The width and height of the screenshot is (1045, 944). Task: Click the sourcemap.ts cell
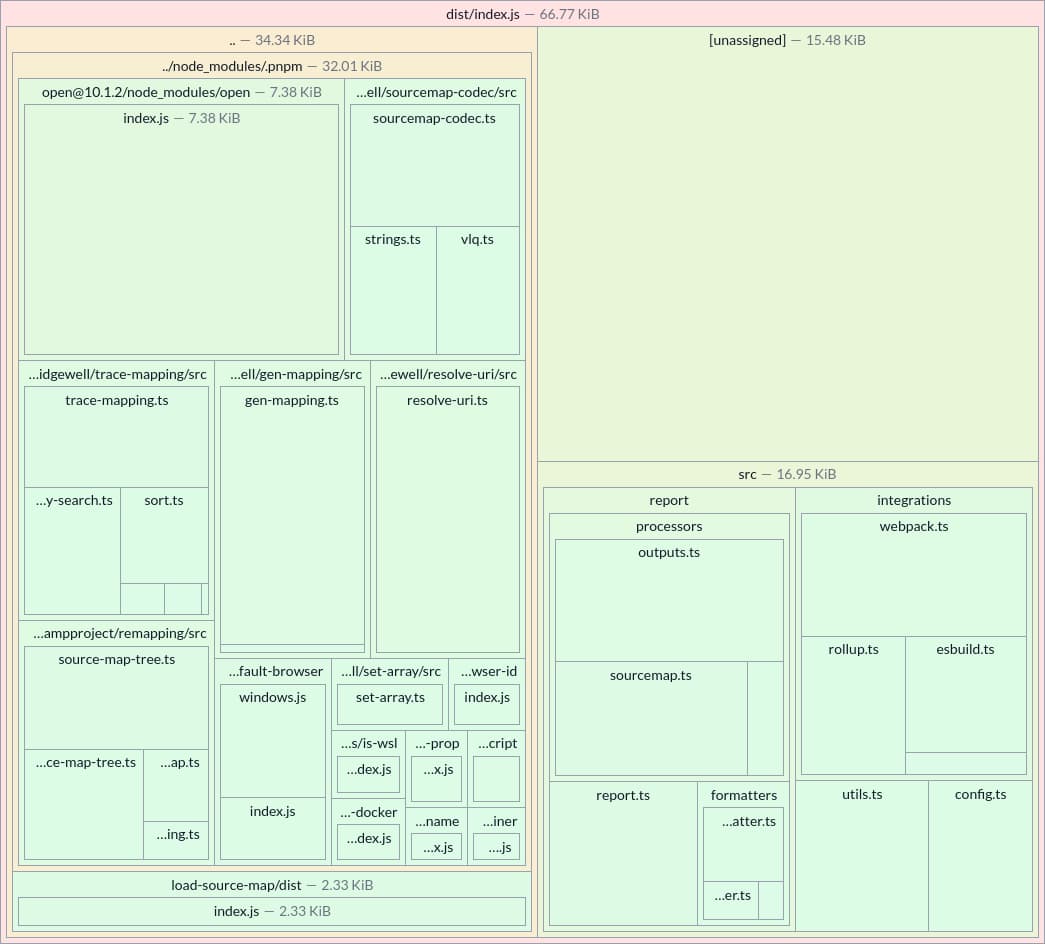tap(651, 715)
